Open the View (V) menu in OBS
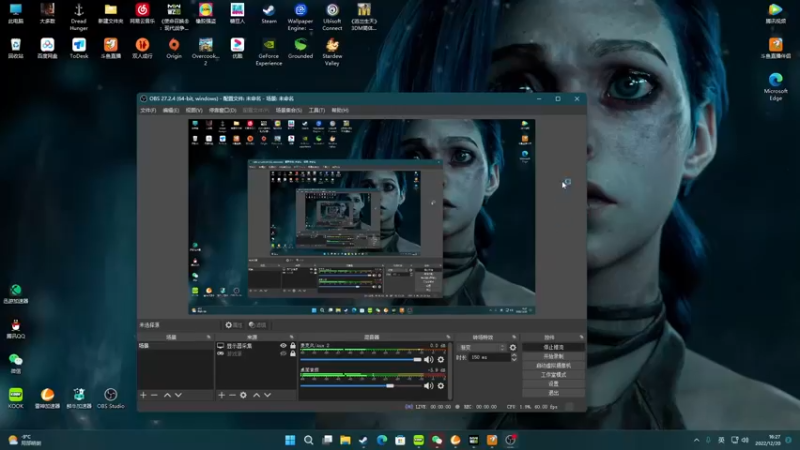800x450 pixels. 194,110
